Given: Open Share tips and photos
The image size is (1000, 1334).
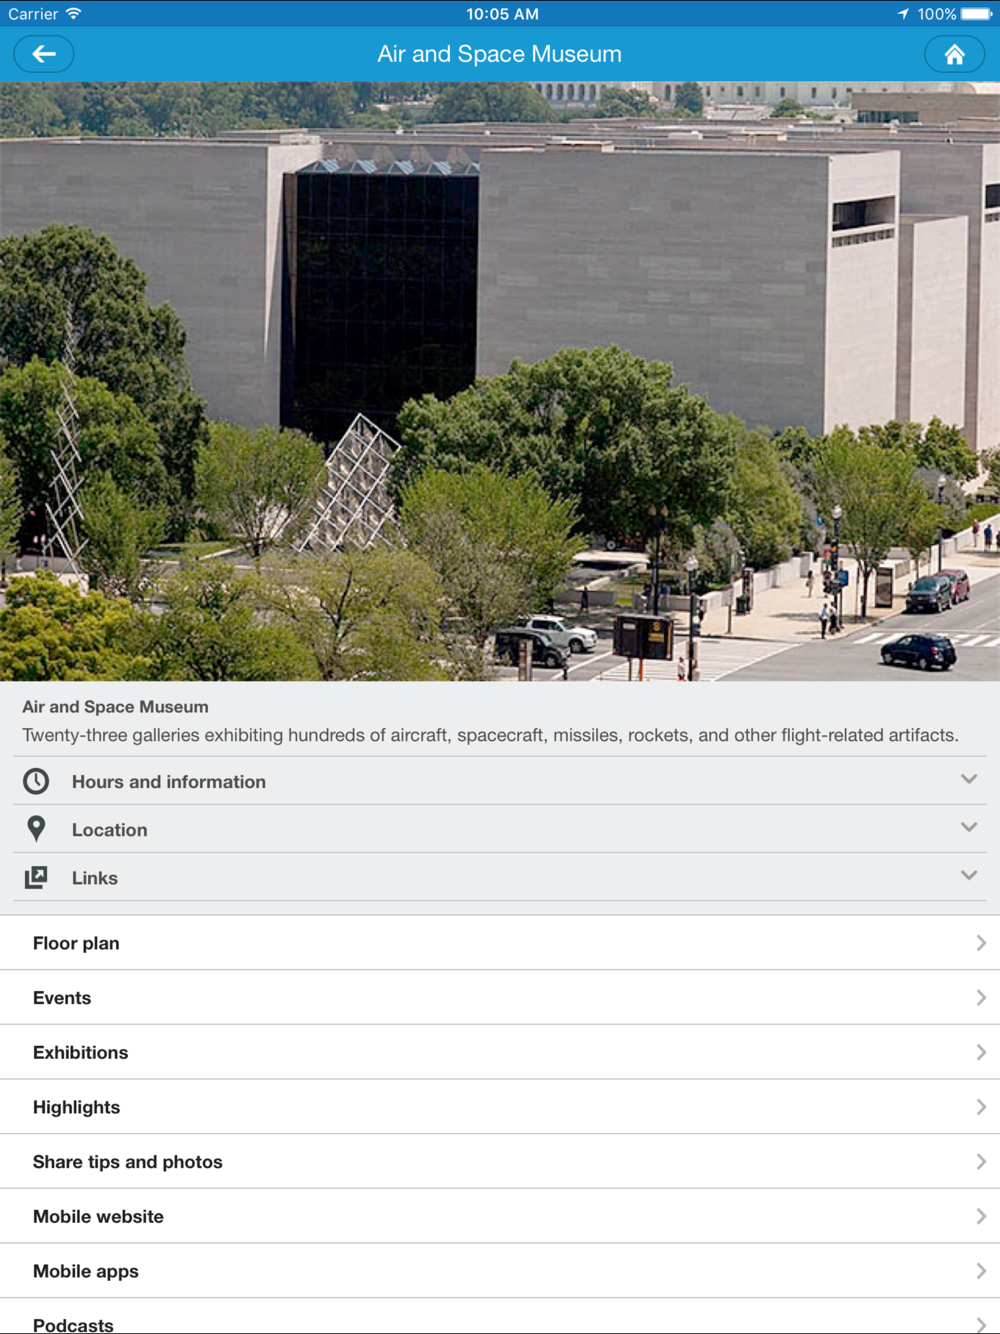Looking at the screenshot, I should (x=500, y=1162).
